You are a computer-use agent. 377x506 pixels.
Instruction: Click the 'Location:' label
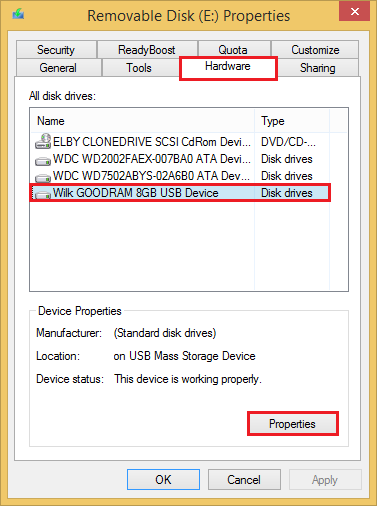pos(58,356)
